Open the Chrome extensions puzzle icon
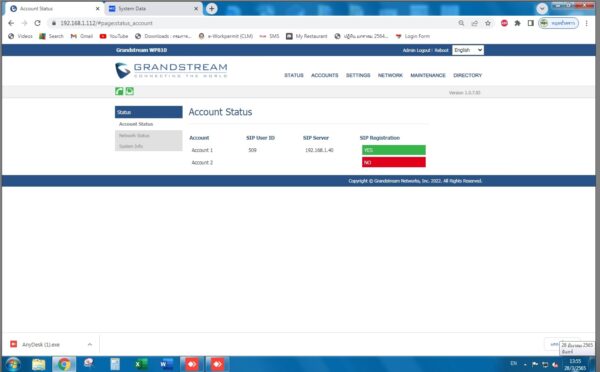Viewport: 600px width, 372px height. click(x=517, y=23)
